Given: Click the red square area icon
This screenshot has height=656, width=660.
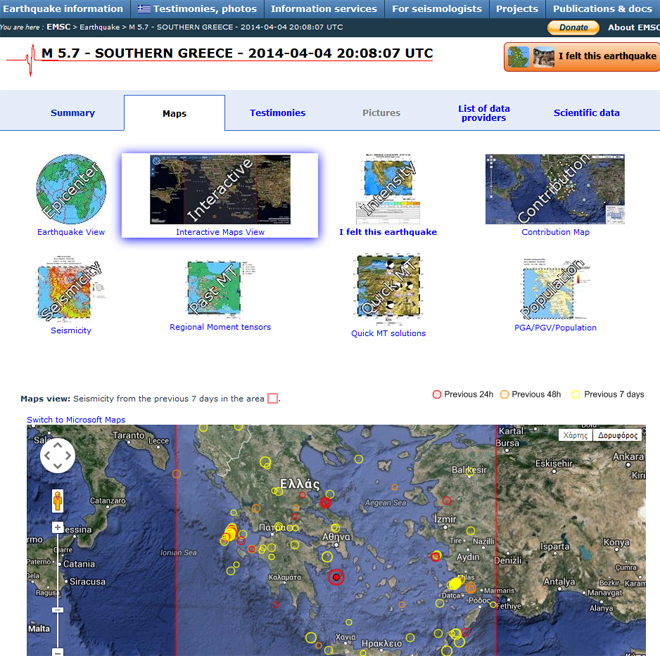Looking at the screenshot, I should pos(273,398).
